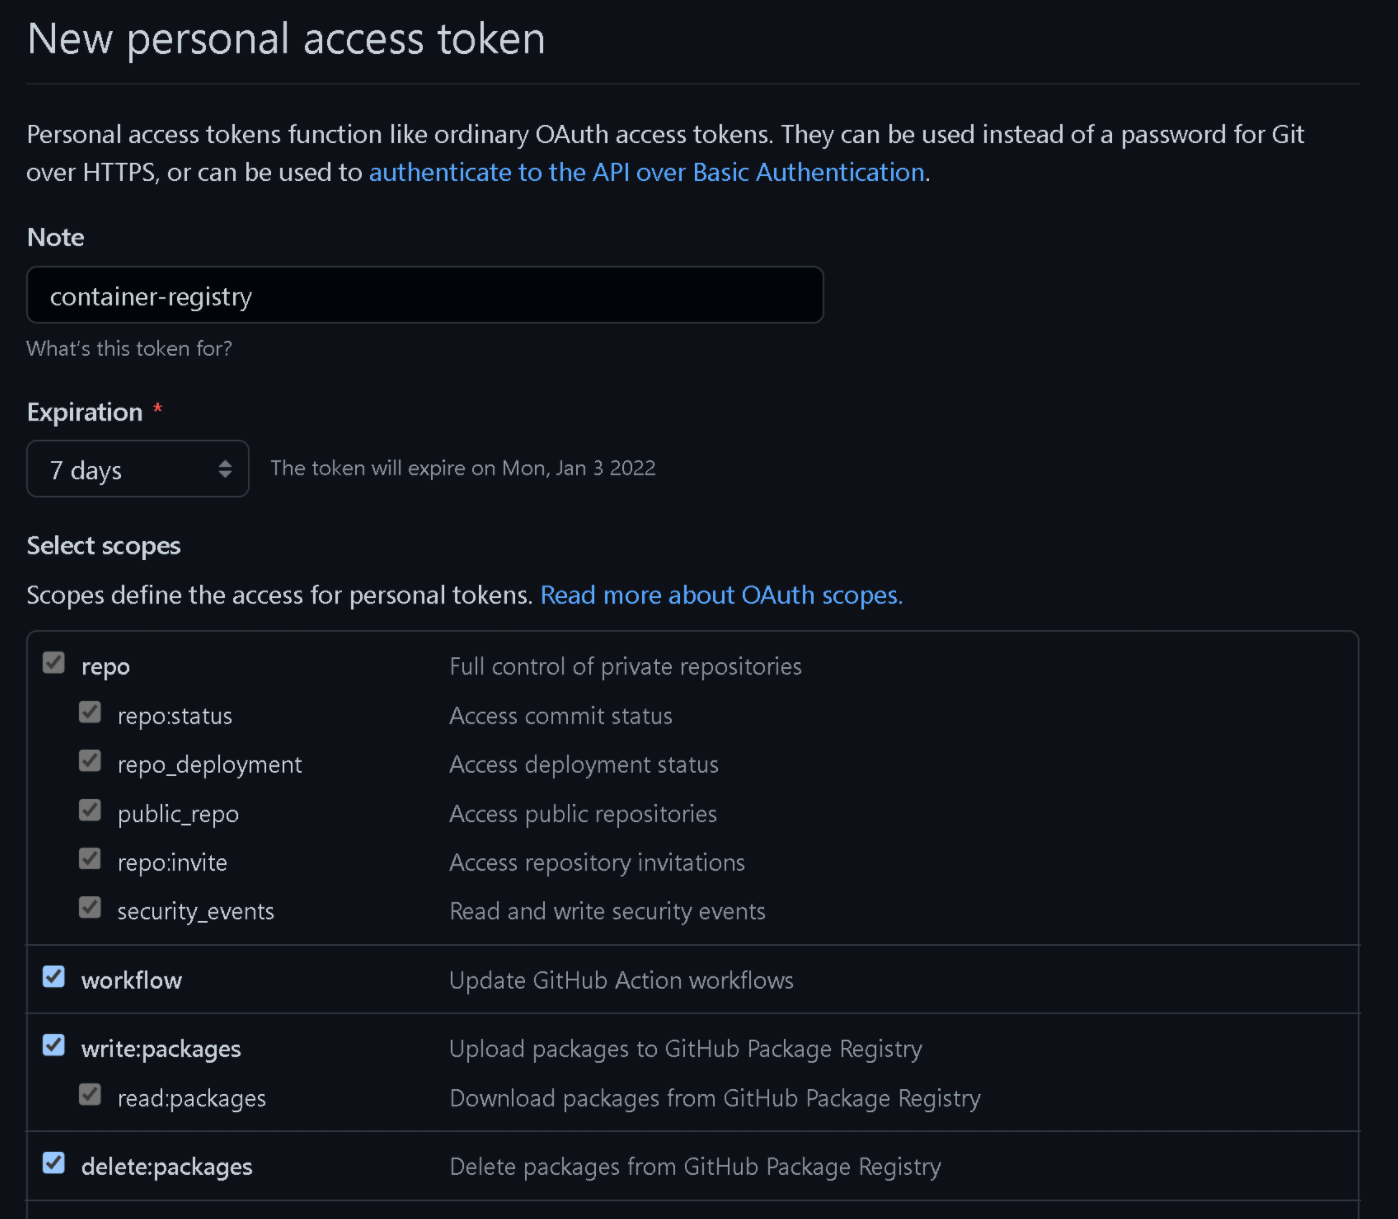Toggle the repo:status scope
Screen dimensions: 1398x1219
tap(90, 711)
